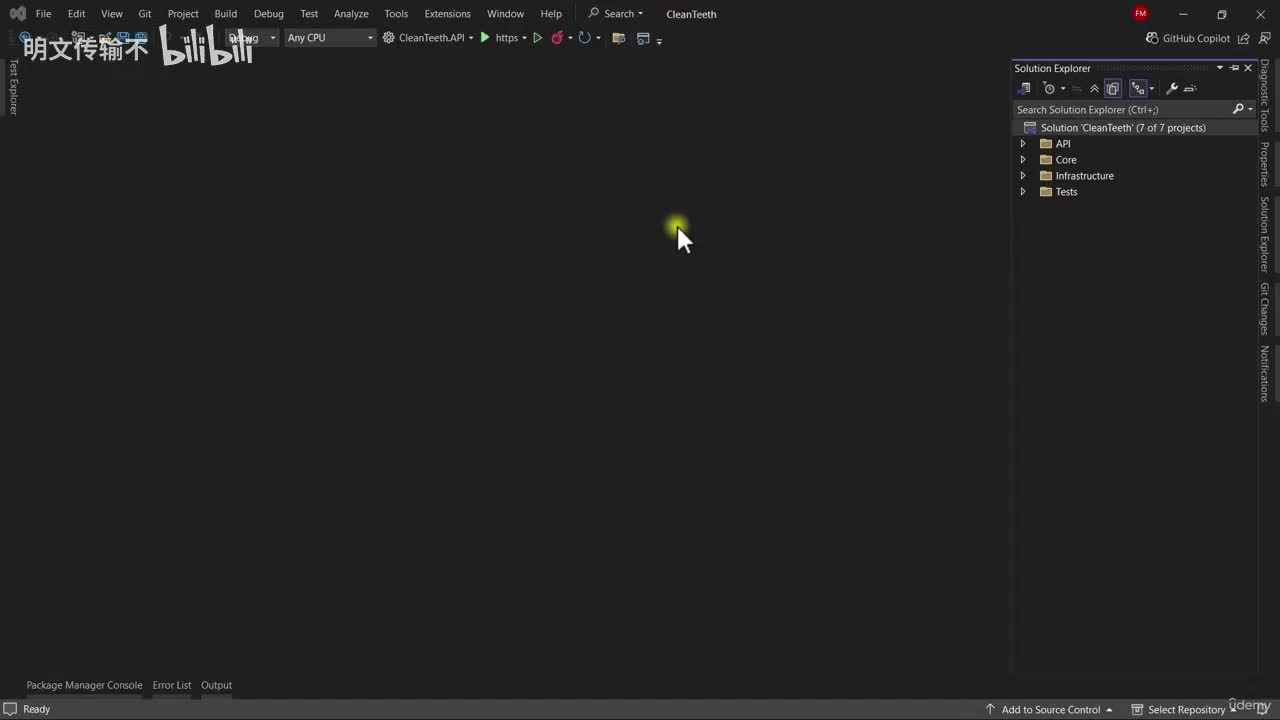Screen dimensions: 1280x720
Task: Open pending changes filter dropdown arrow
Action: (x=1063, y=89)
